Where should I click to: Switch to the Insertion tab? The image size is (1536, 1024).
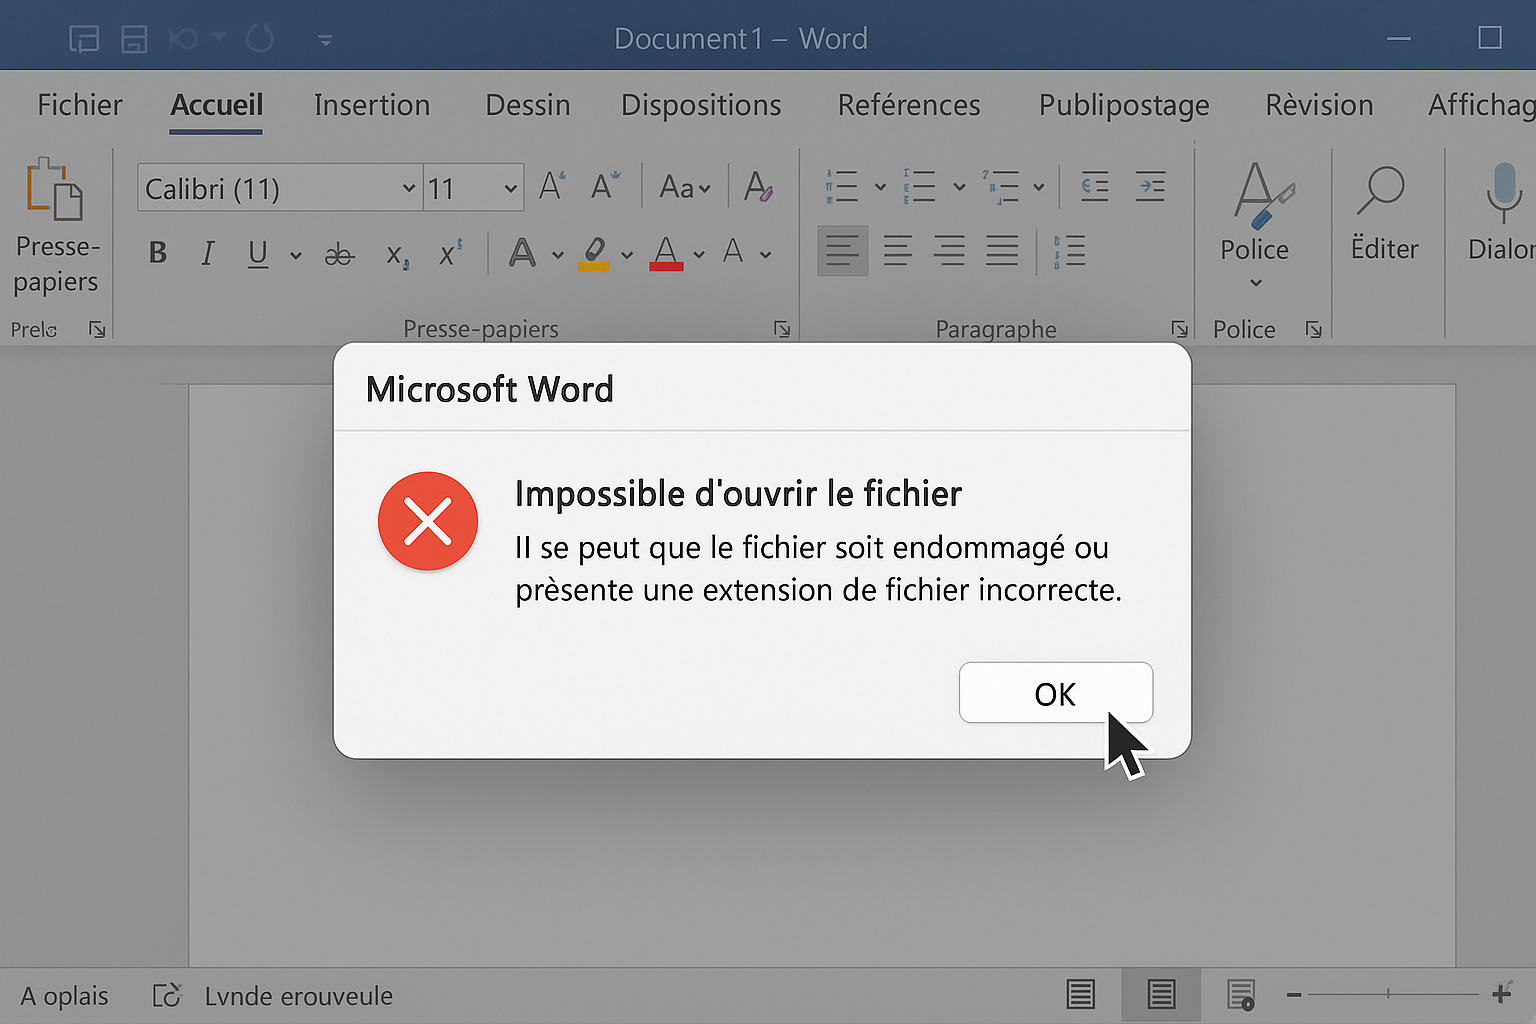tap(372, 105)
